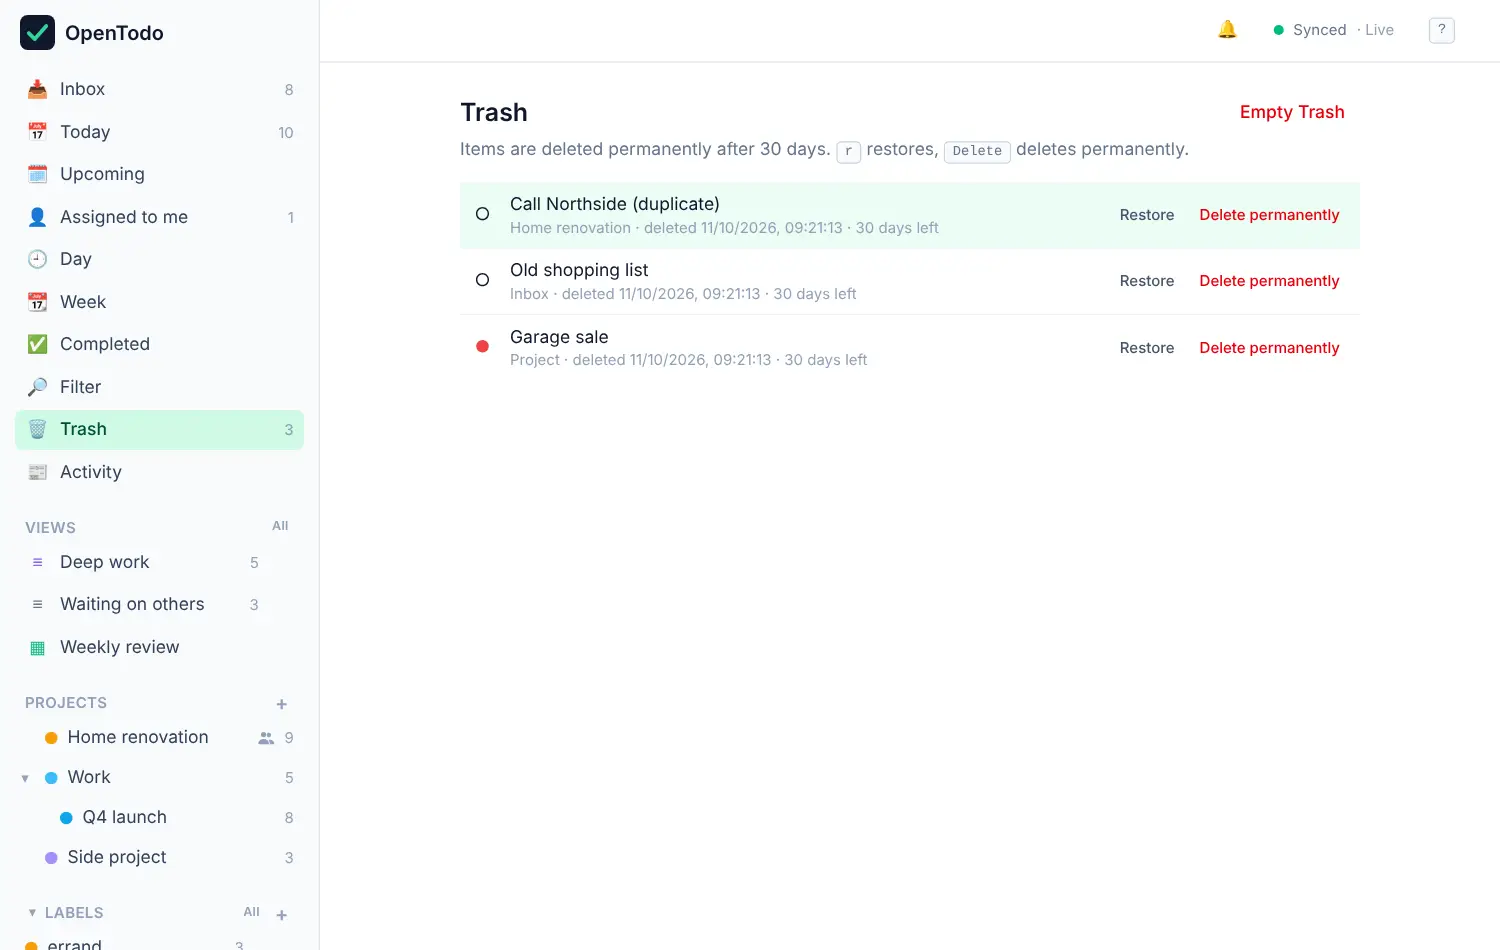
Task: Click the OpenTodo checkmark logo
Action: [x=37, y=32]
